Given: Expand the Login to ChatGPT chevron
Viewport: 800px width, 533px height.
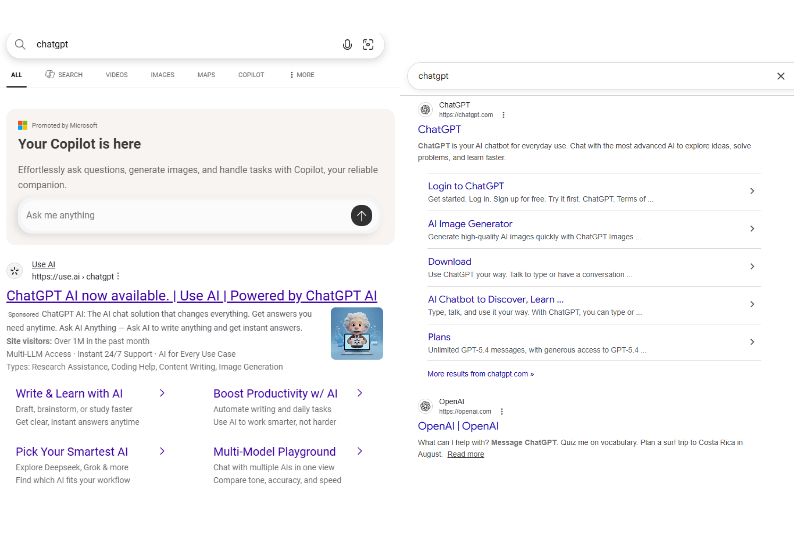Looking at the screenshot, I should pos(752,191).
